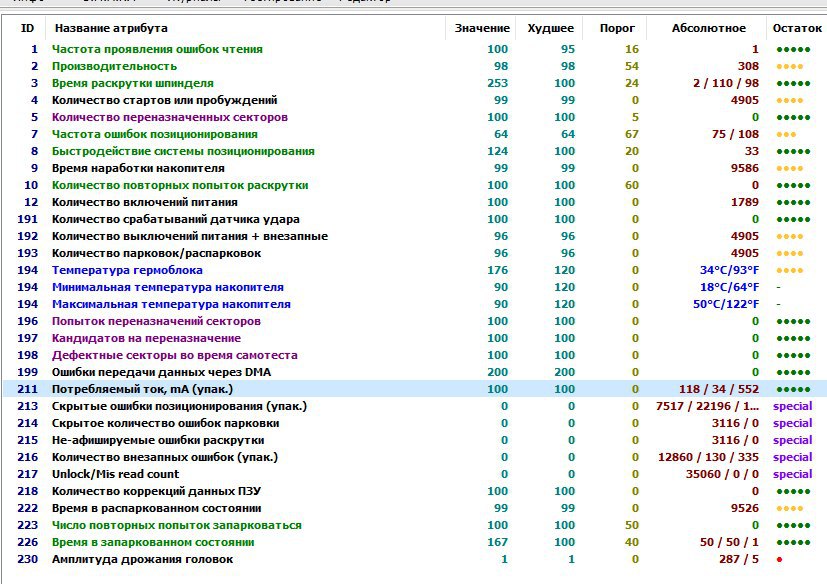The height and width of the screenshot is (584, 827).
Task: Select "Время в распаркованном состоянии" row
Action: 415,508
